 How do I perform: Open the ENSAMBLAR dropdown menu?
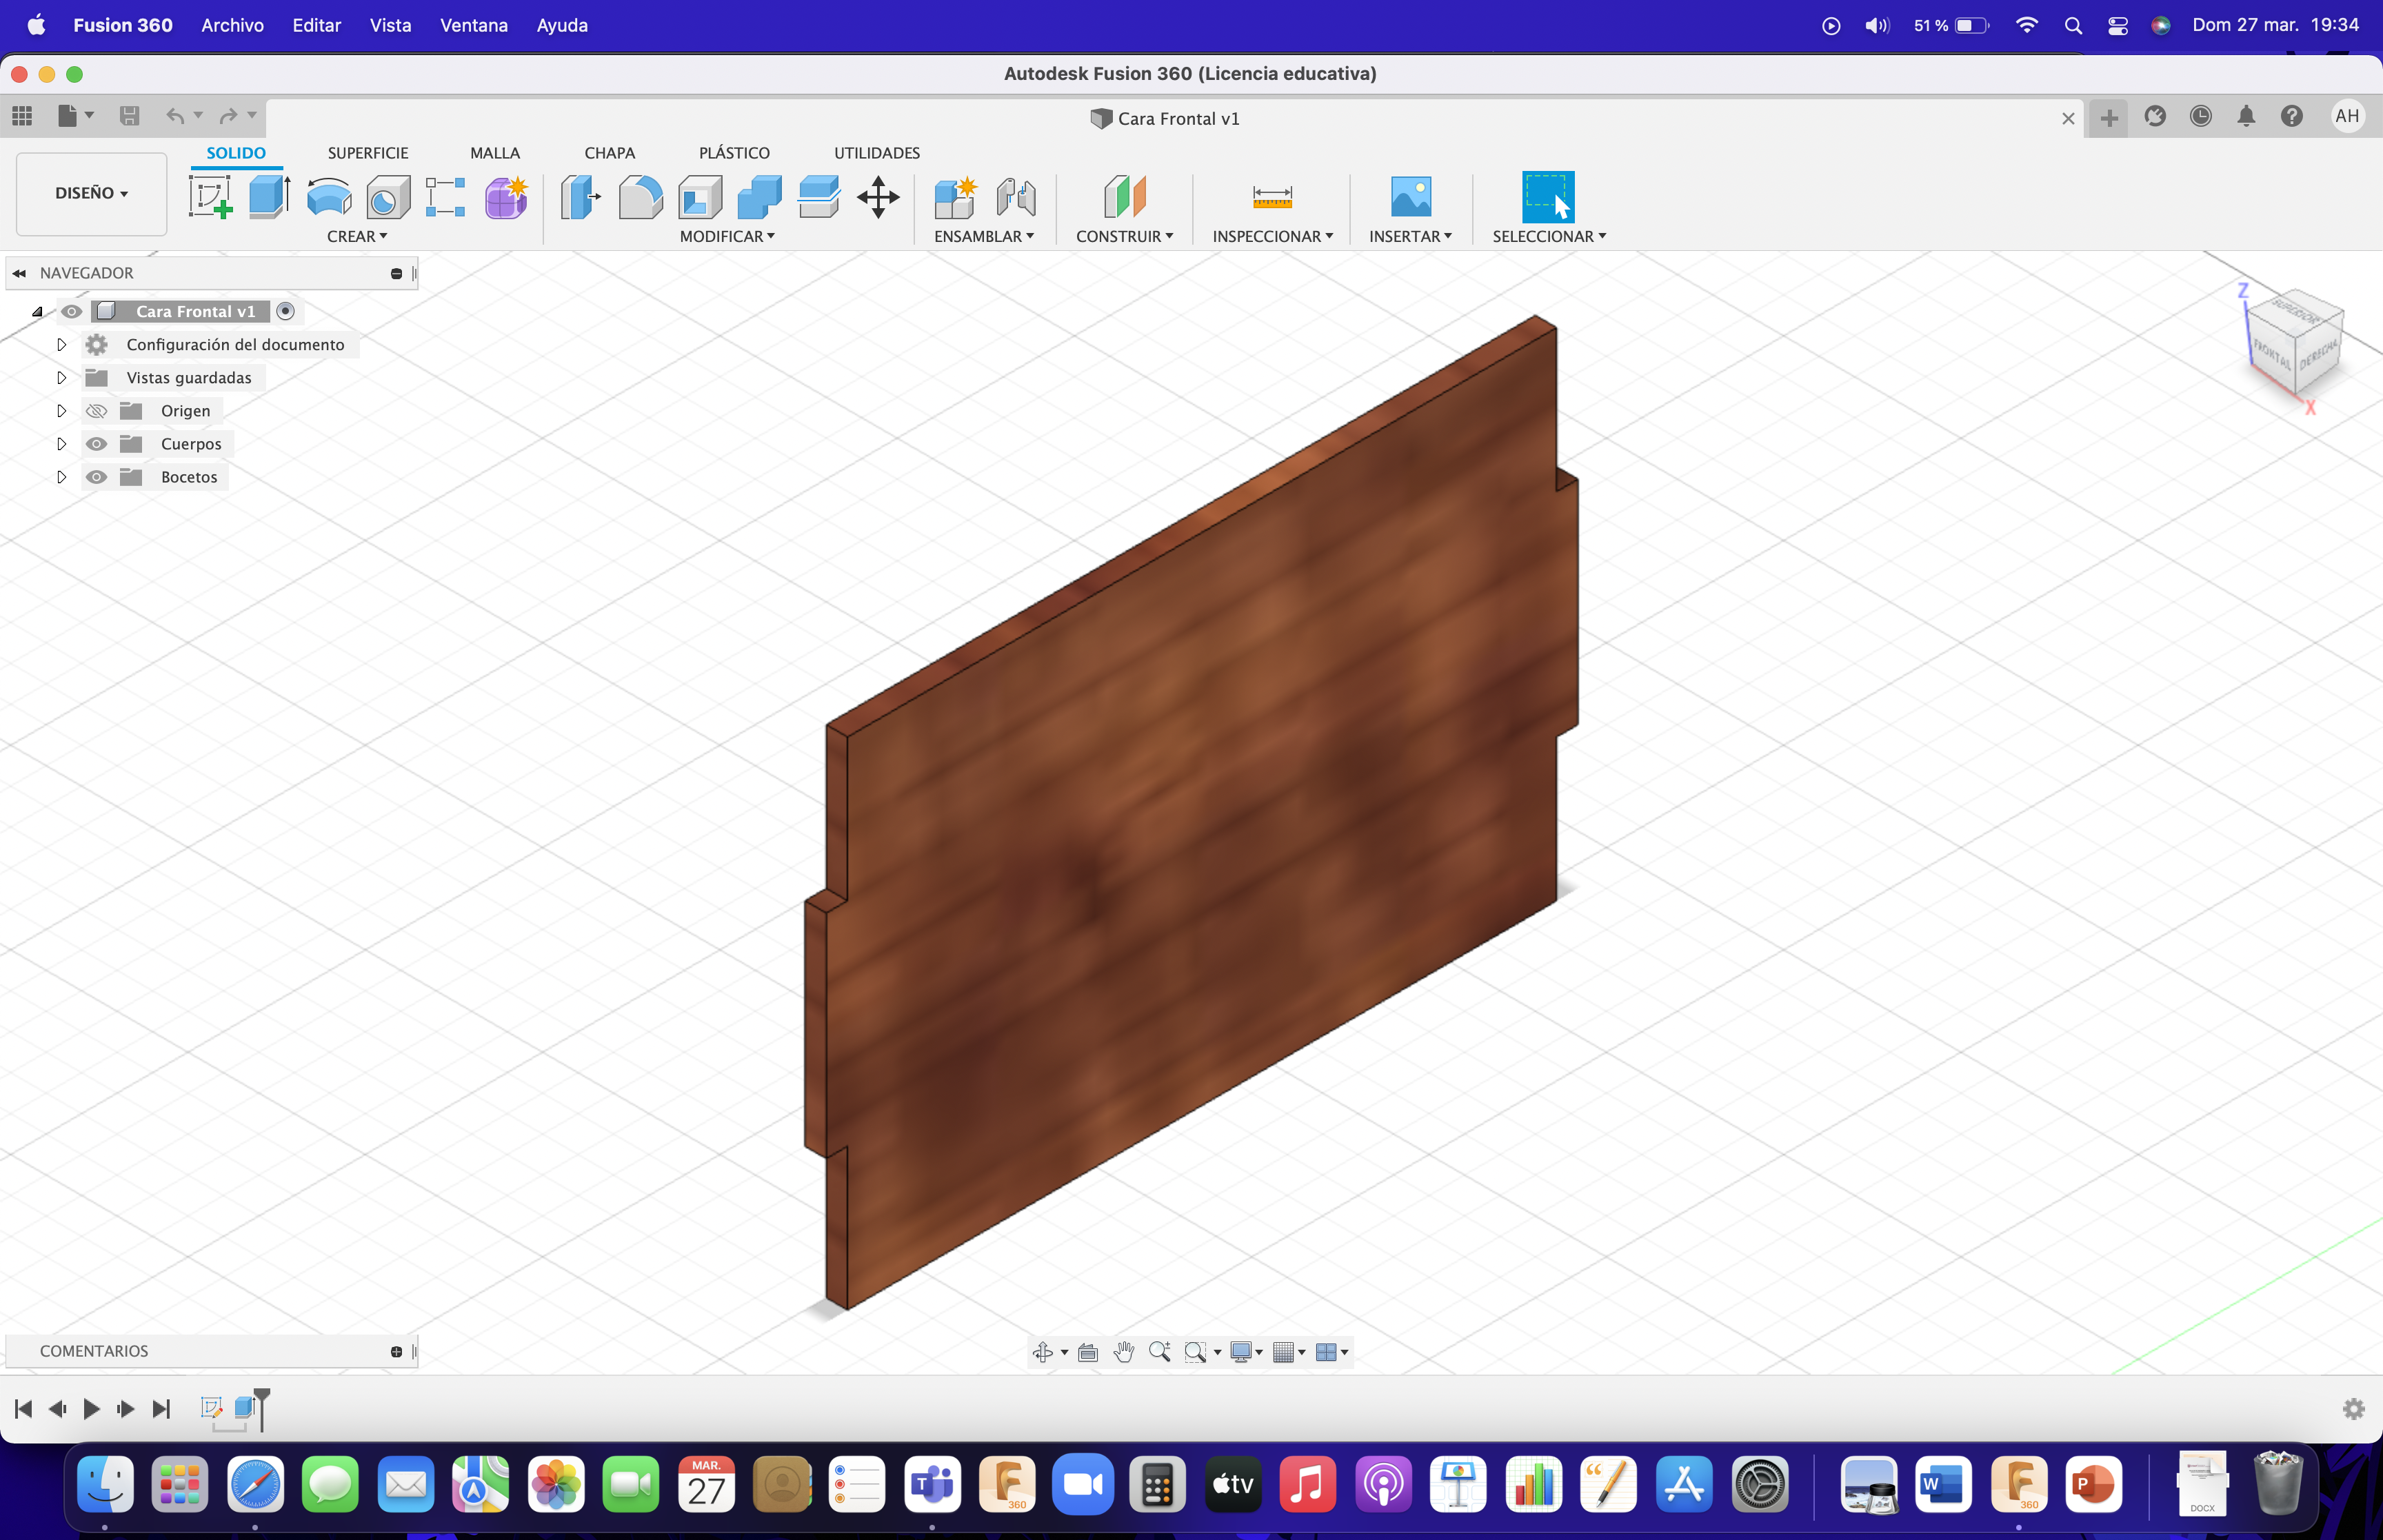[x=984, y=236]
